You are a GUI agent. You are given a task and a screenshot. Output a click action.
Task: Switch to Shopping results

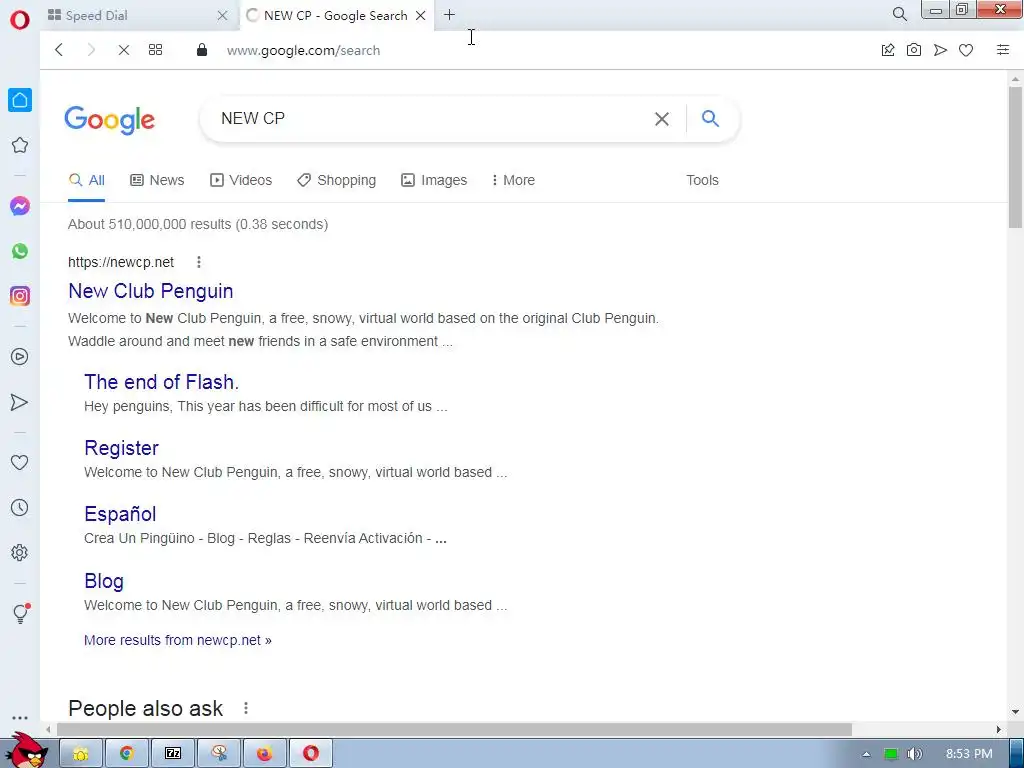click(336, 180)
